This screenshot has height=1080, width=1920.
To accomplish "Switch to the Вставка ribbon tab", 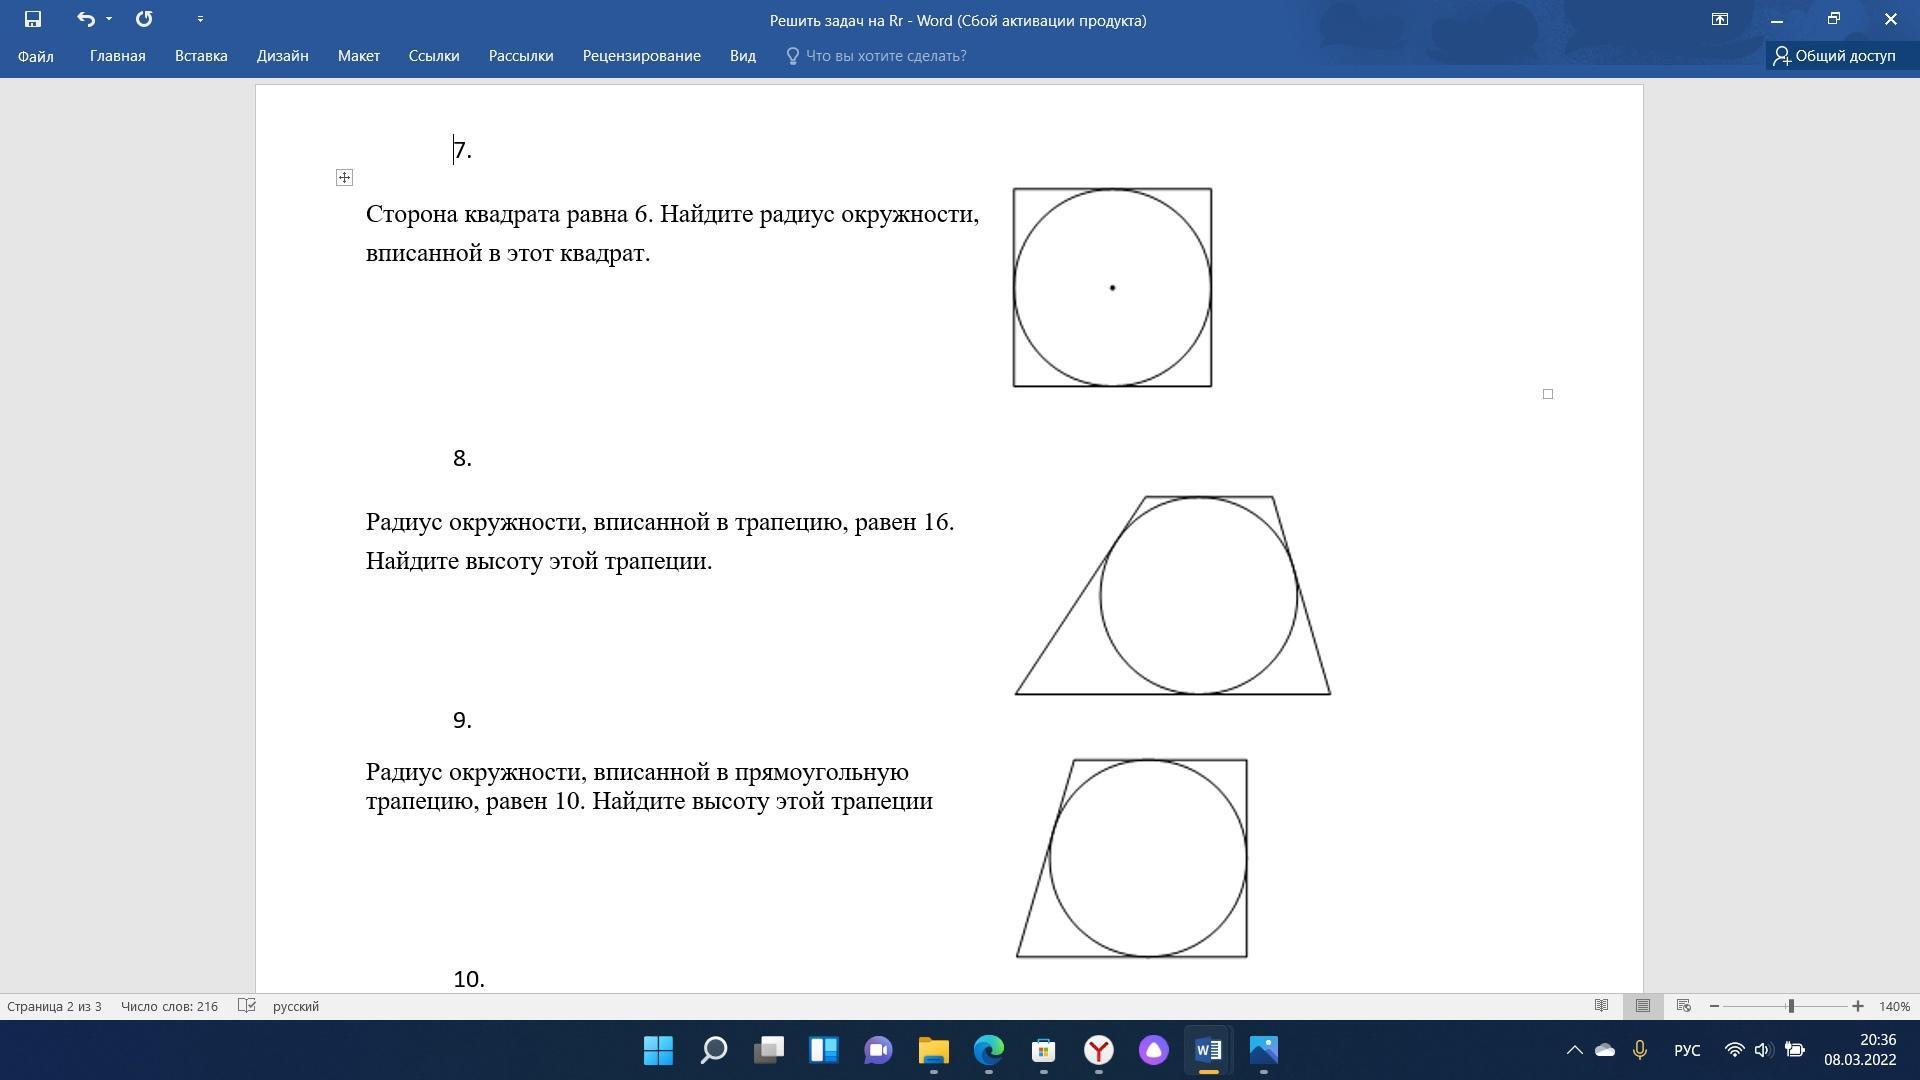I will 201,56.
